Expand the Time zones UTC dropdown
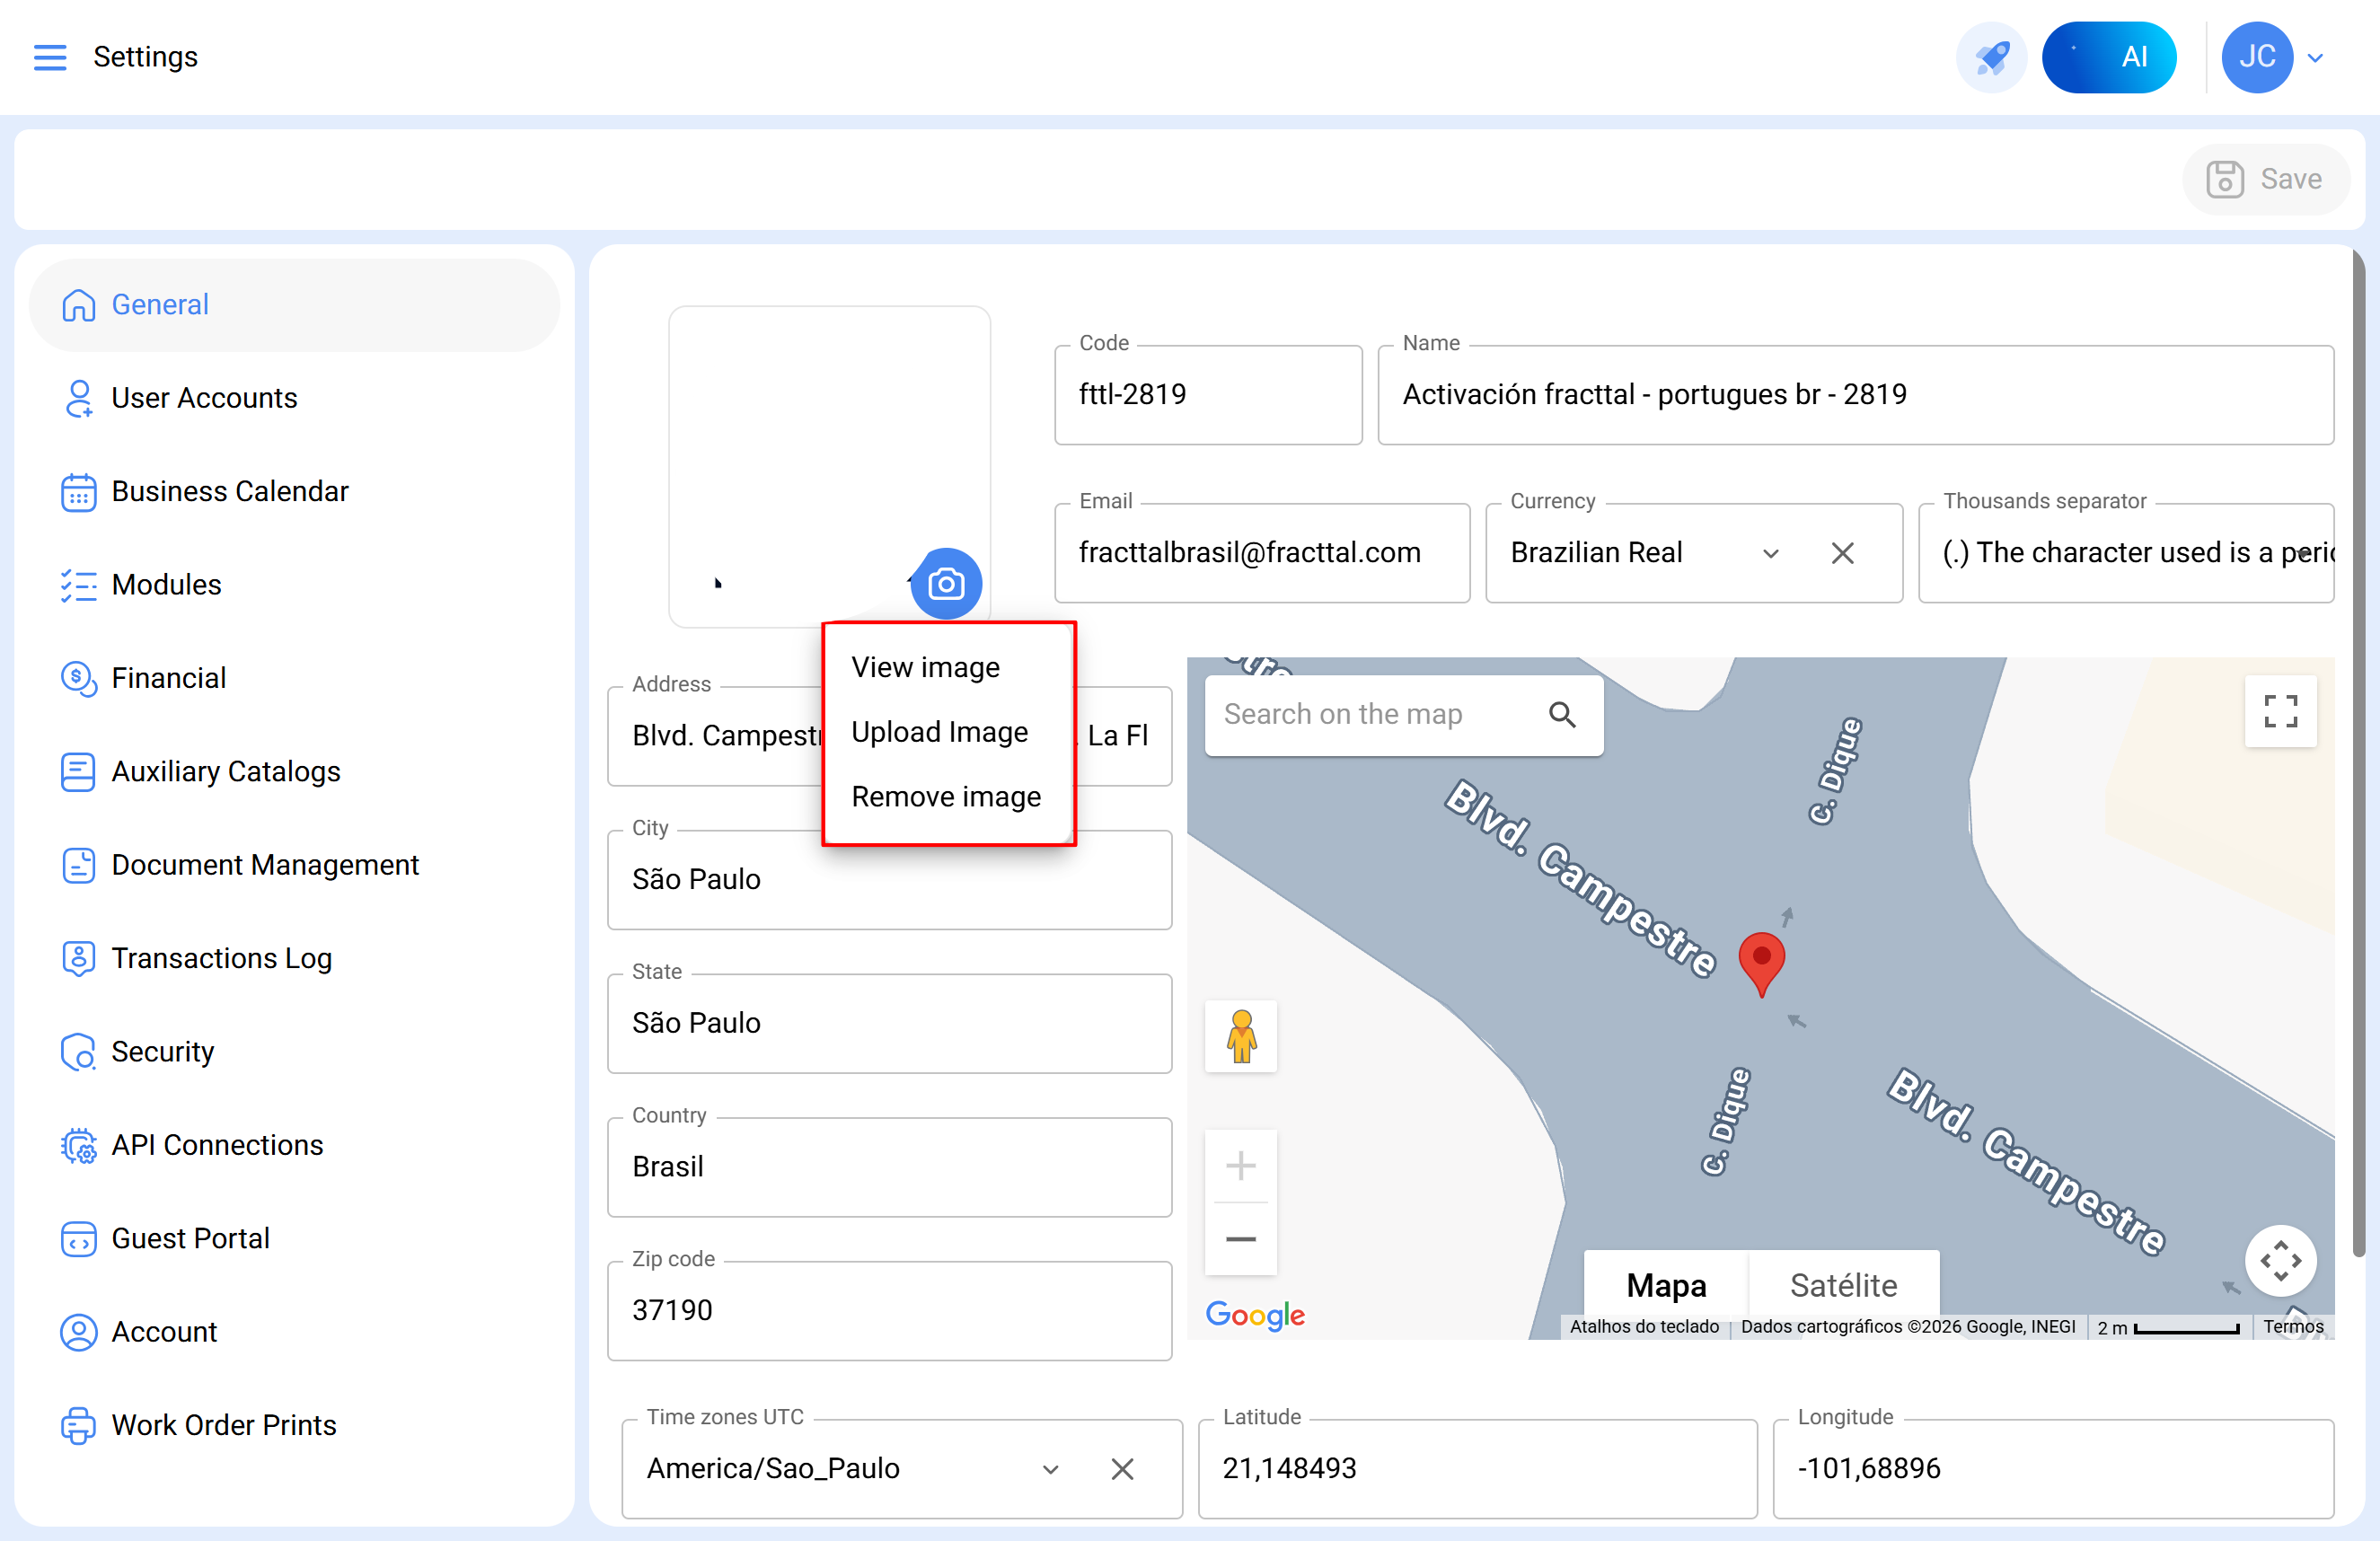The image size is (2380, 1541). (x=1050, y=1469)
